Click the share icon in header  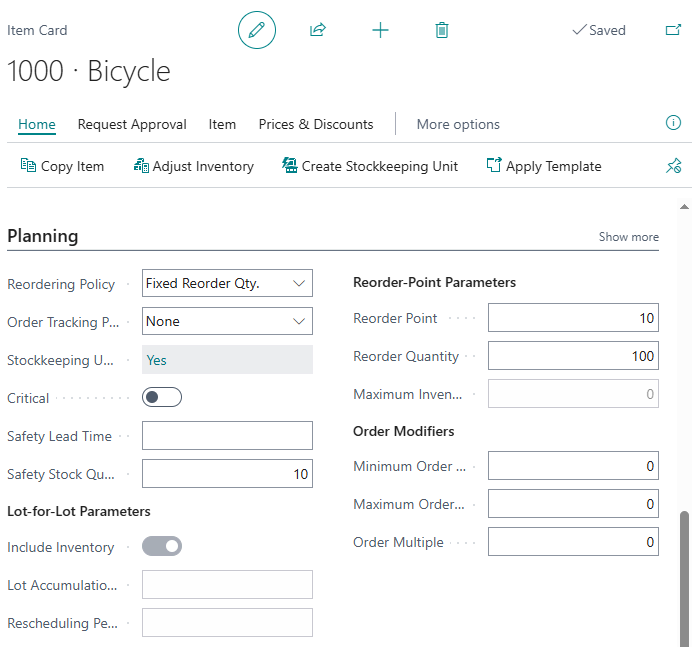pos(318,30)
